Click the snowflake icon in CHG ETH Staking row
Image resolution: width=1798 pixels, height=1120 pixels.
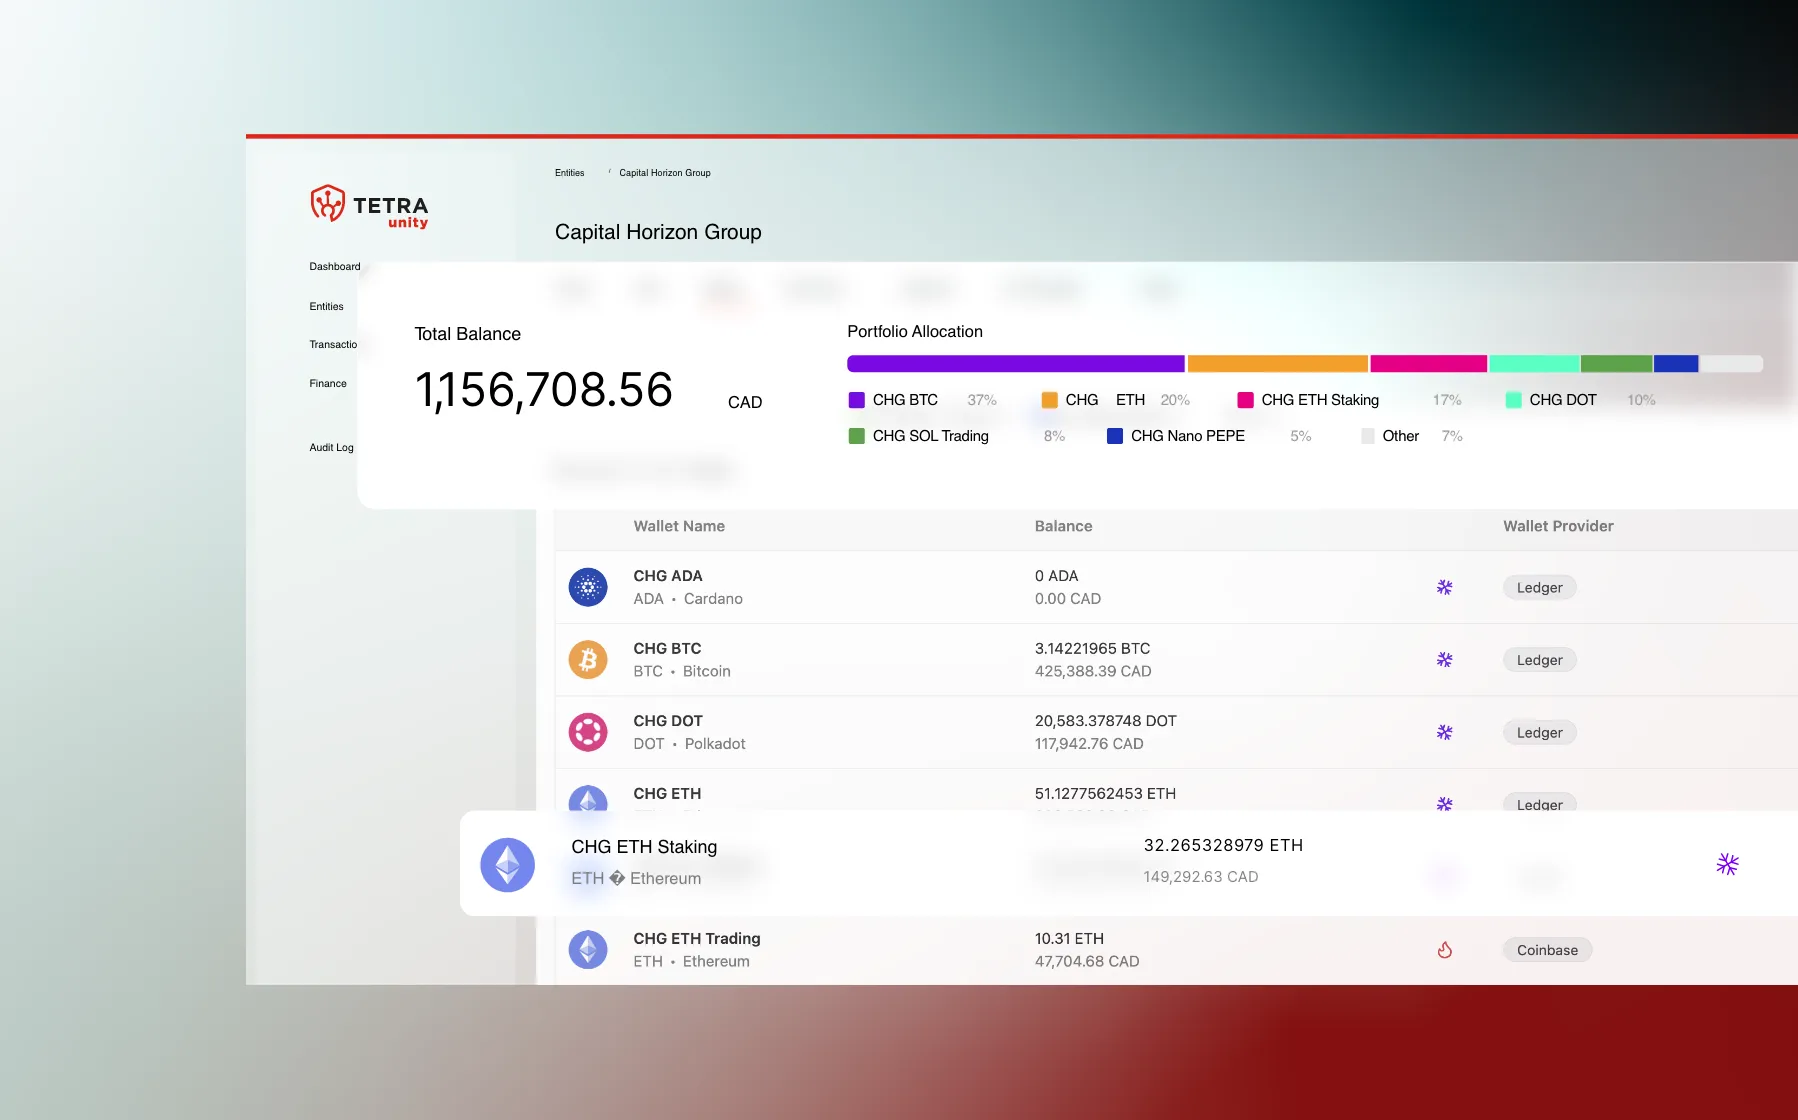1727,864
